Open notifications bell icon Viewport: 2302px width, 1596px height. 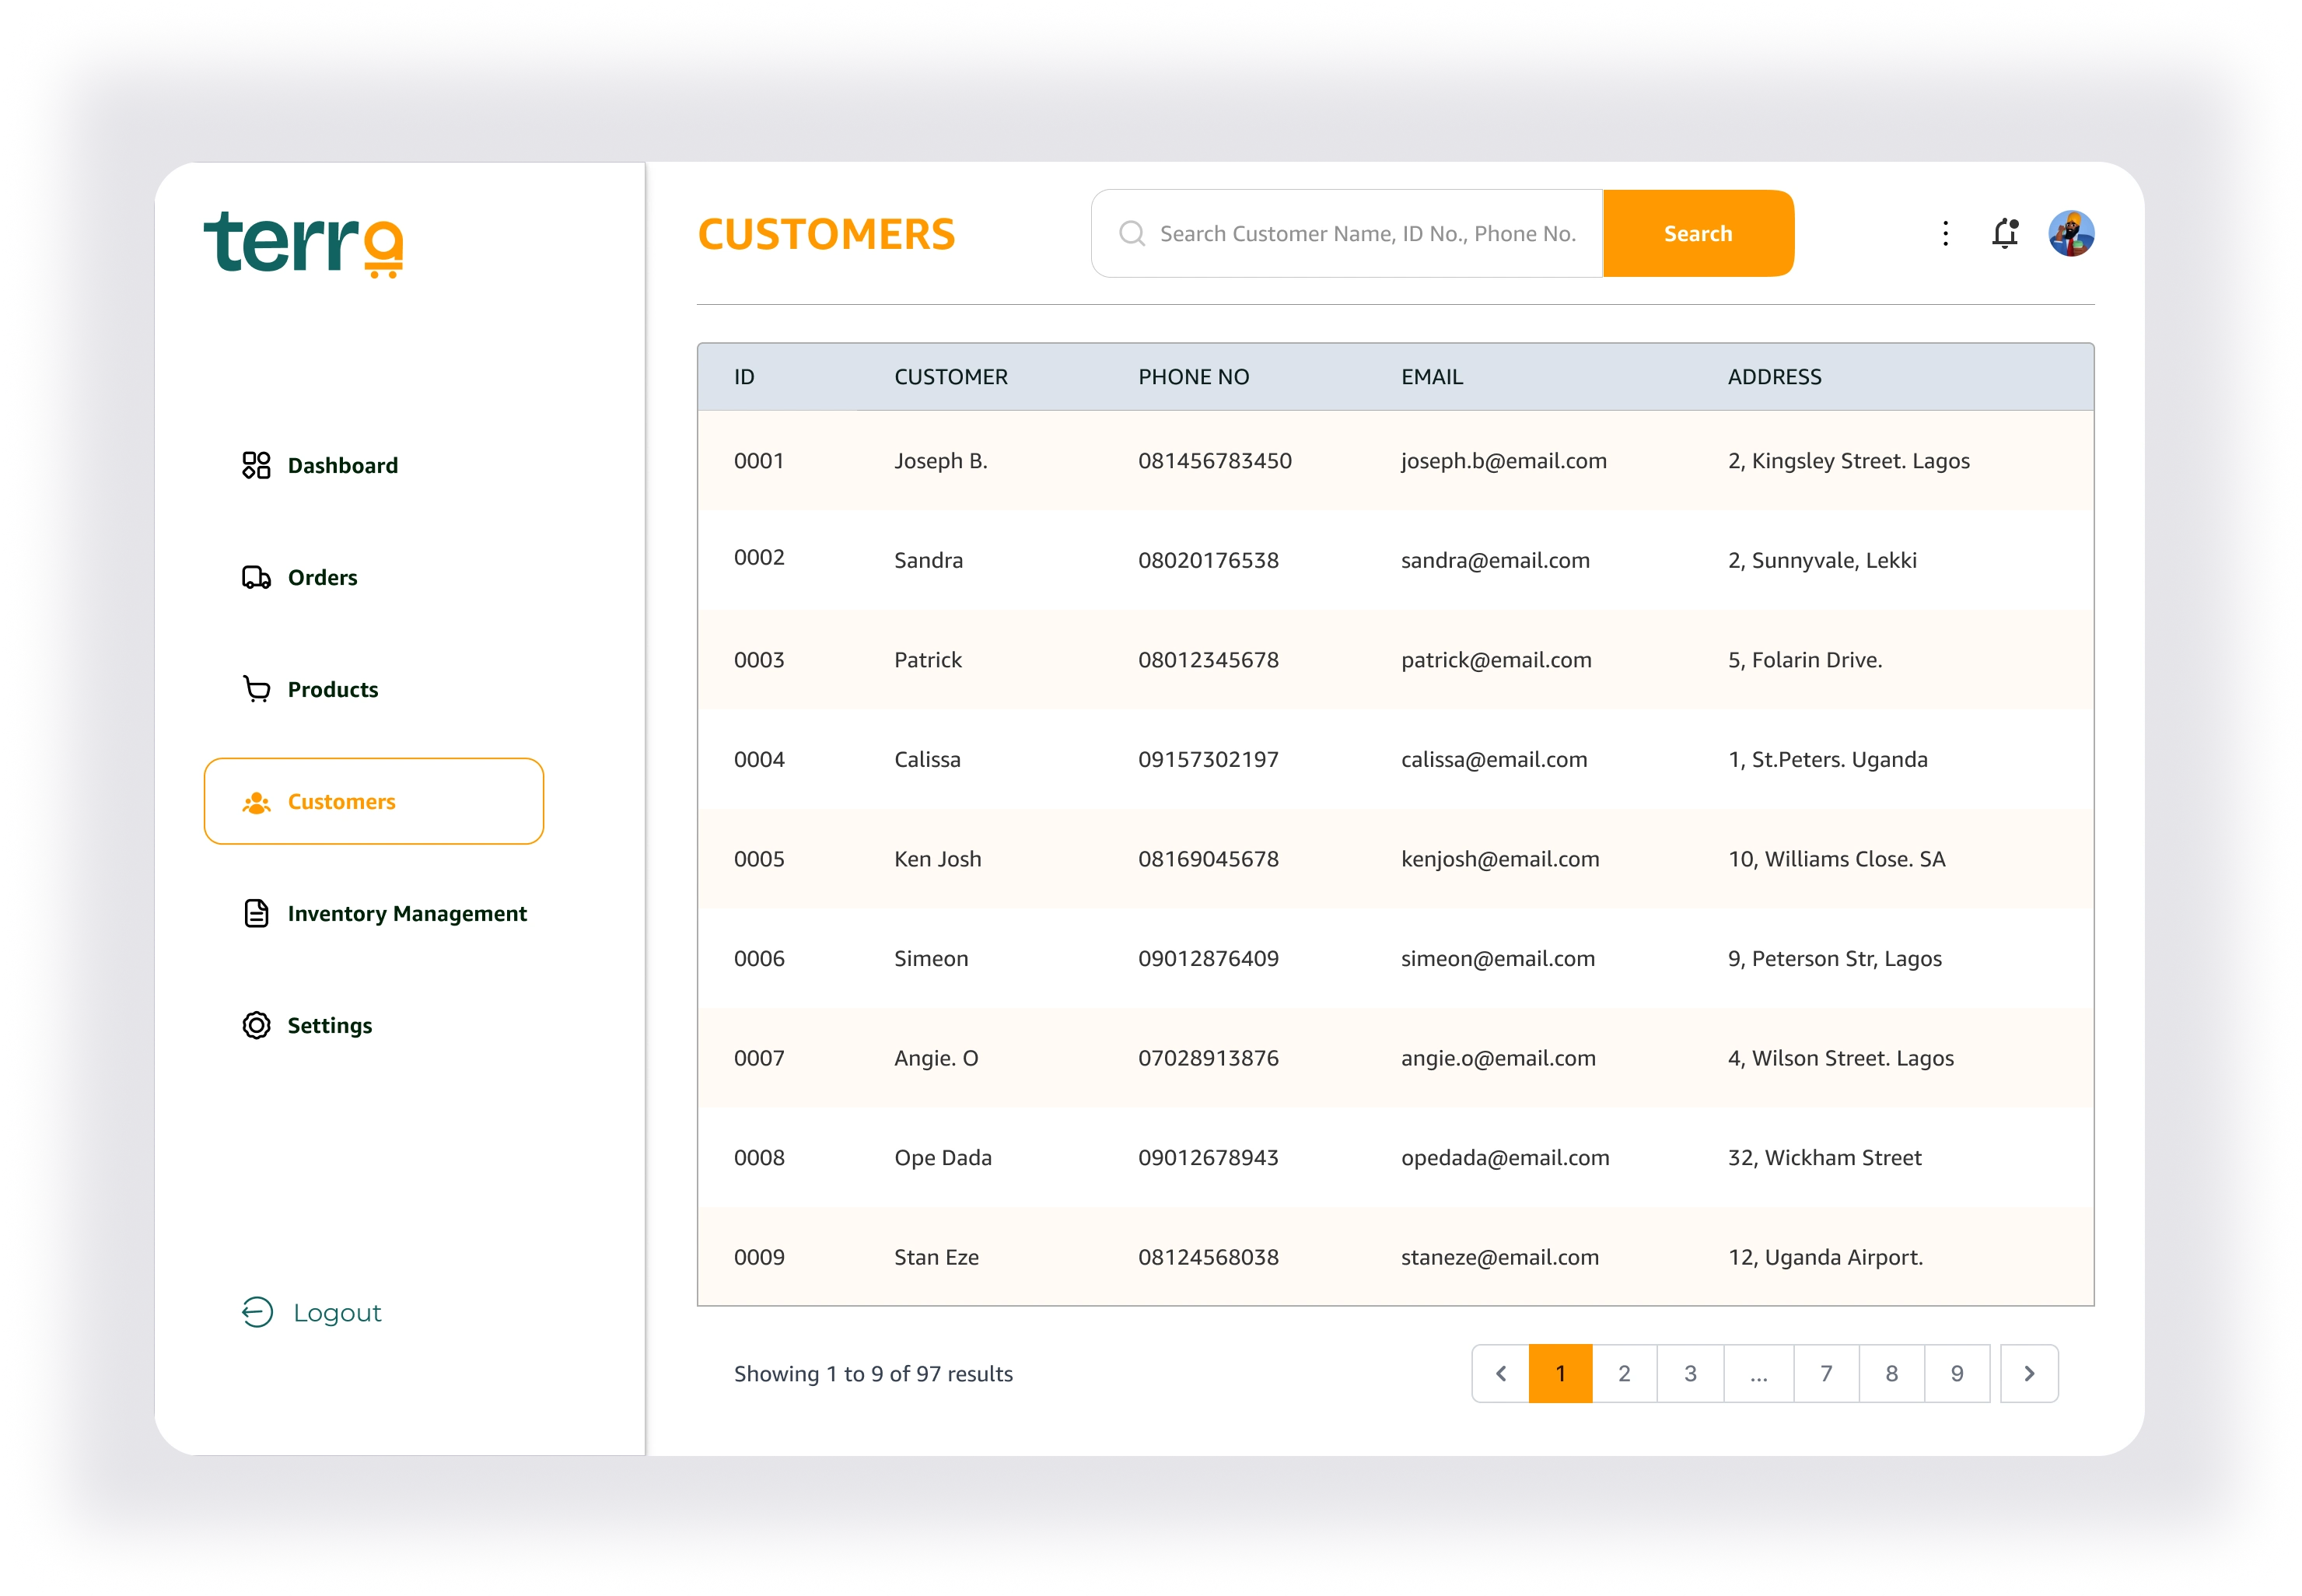pos(2005,233)
